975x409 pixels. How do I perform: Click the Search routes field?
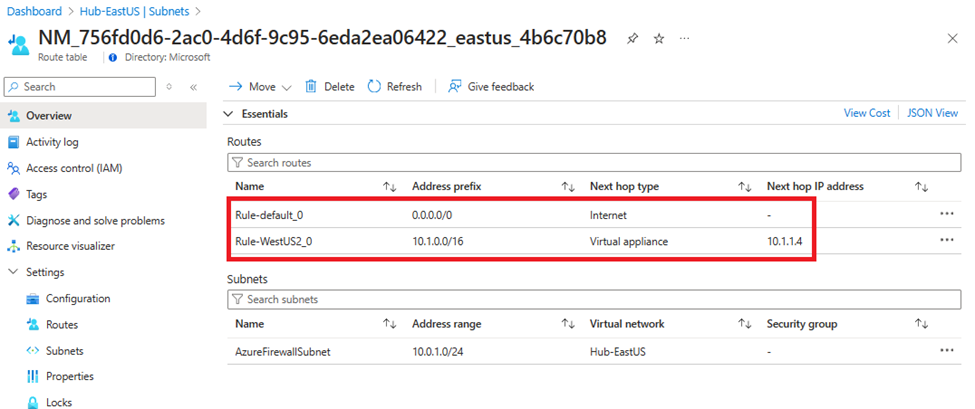coord(595,162)
